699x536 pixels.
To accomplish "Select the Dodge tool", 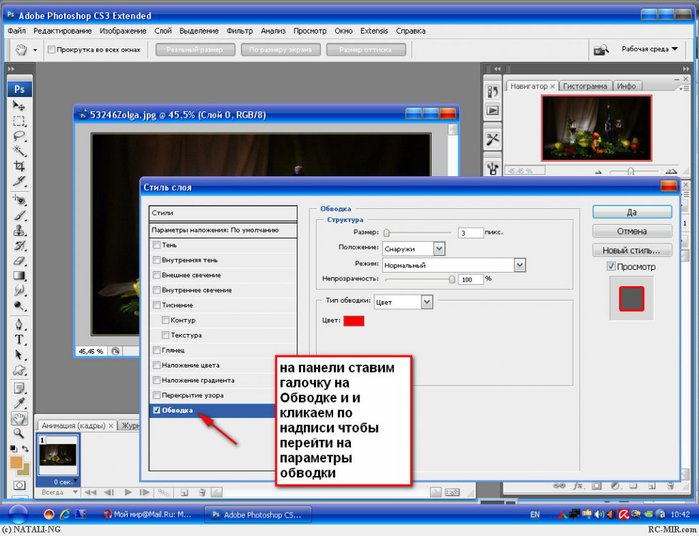I will coord(19,306).
